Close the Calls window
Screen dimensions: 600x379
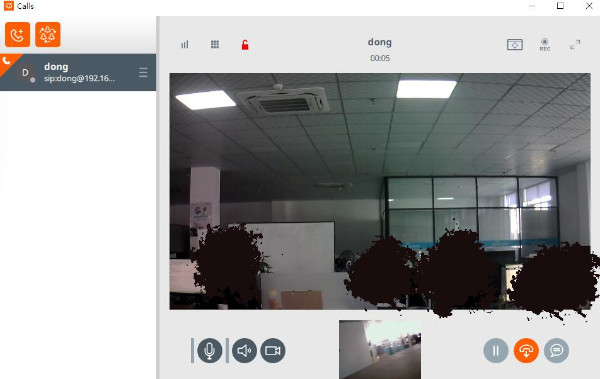[589, 6]
